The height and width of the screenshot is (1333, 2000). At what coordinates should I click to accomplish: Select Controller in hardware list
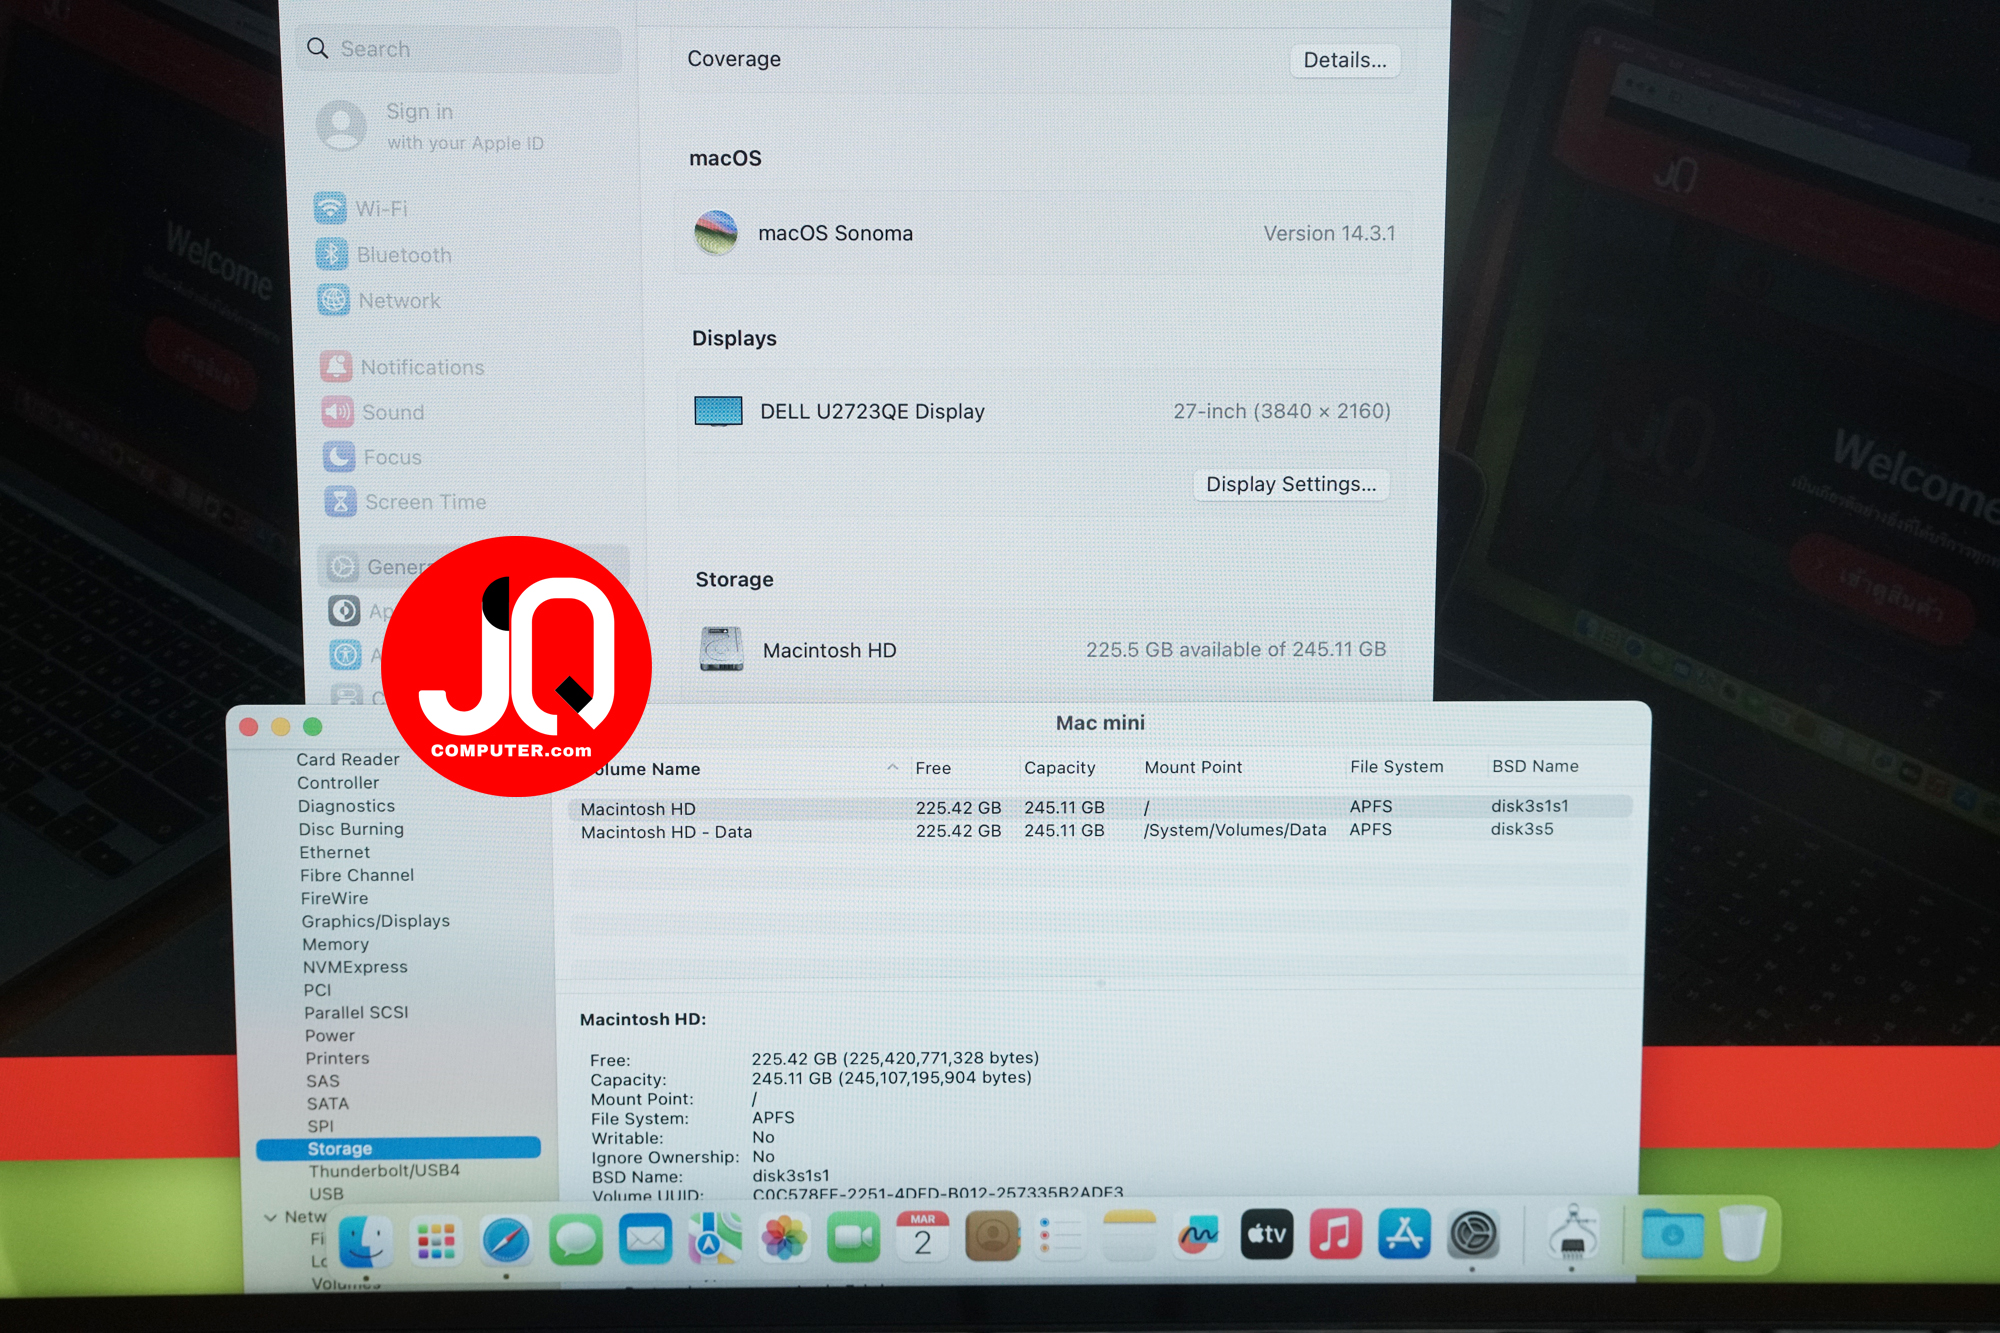pos(338,782)
